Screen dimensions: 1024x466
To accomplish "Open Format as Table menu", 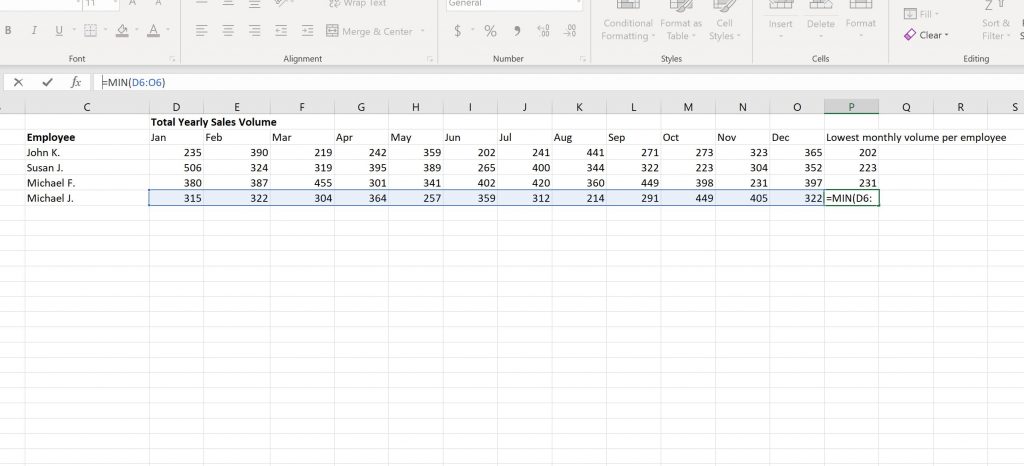I will click(x=680, y=23).
